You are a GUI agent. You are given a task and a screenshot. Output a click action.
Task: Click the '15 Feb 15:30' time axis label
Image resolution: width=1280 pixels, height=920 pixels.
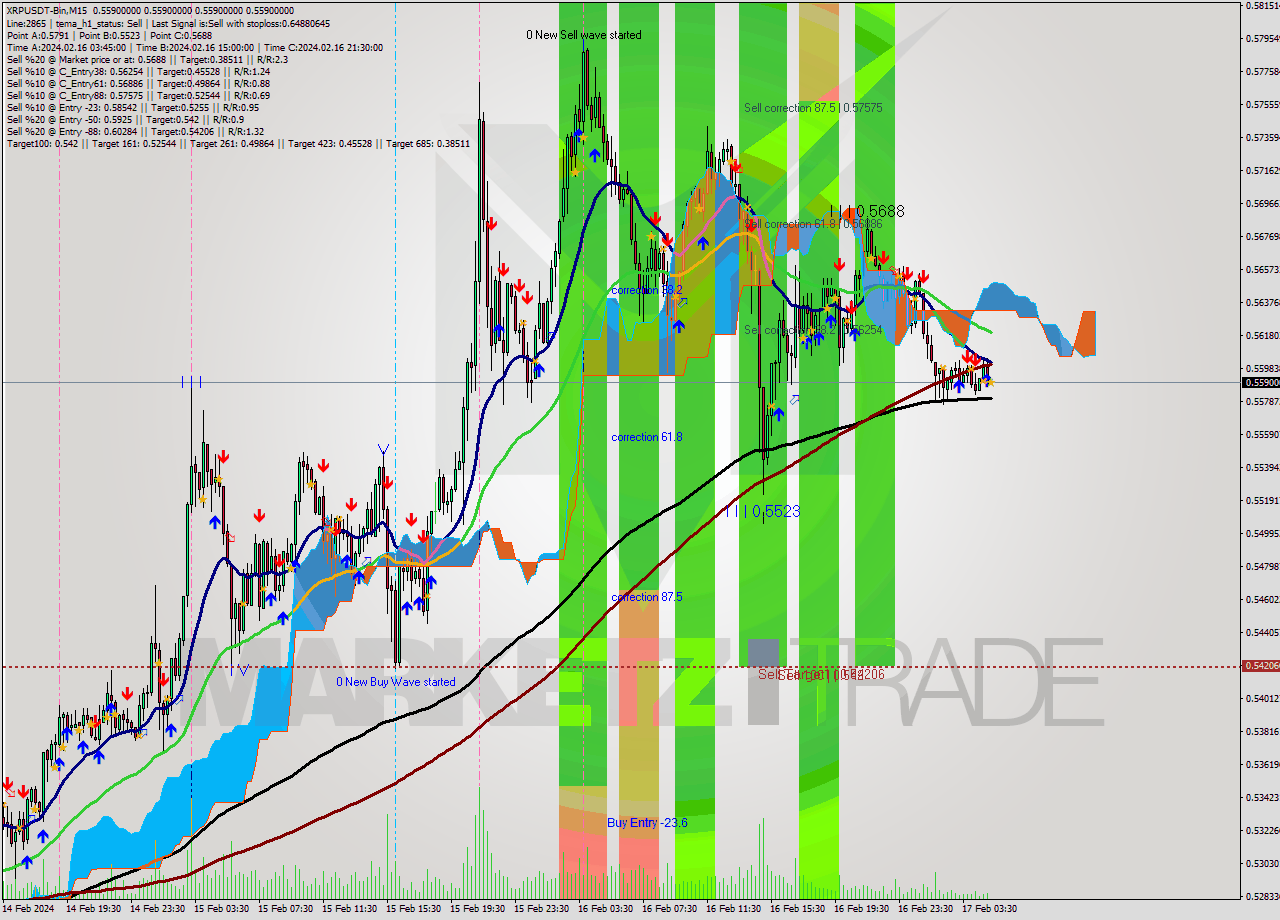tap(414, 909)
